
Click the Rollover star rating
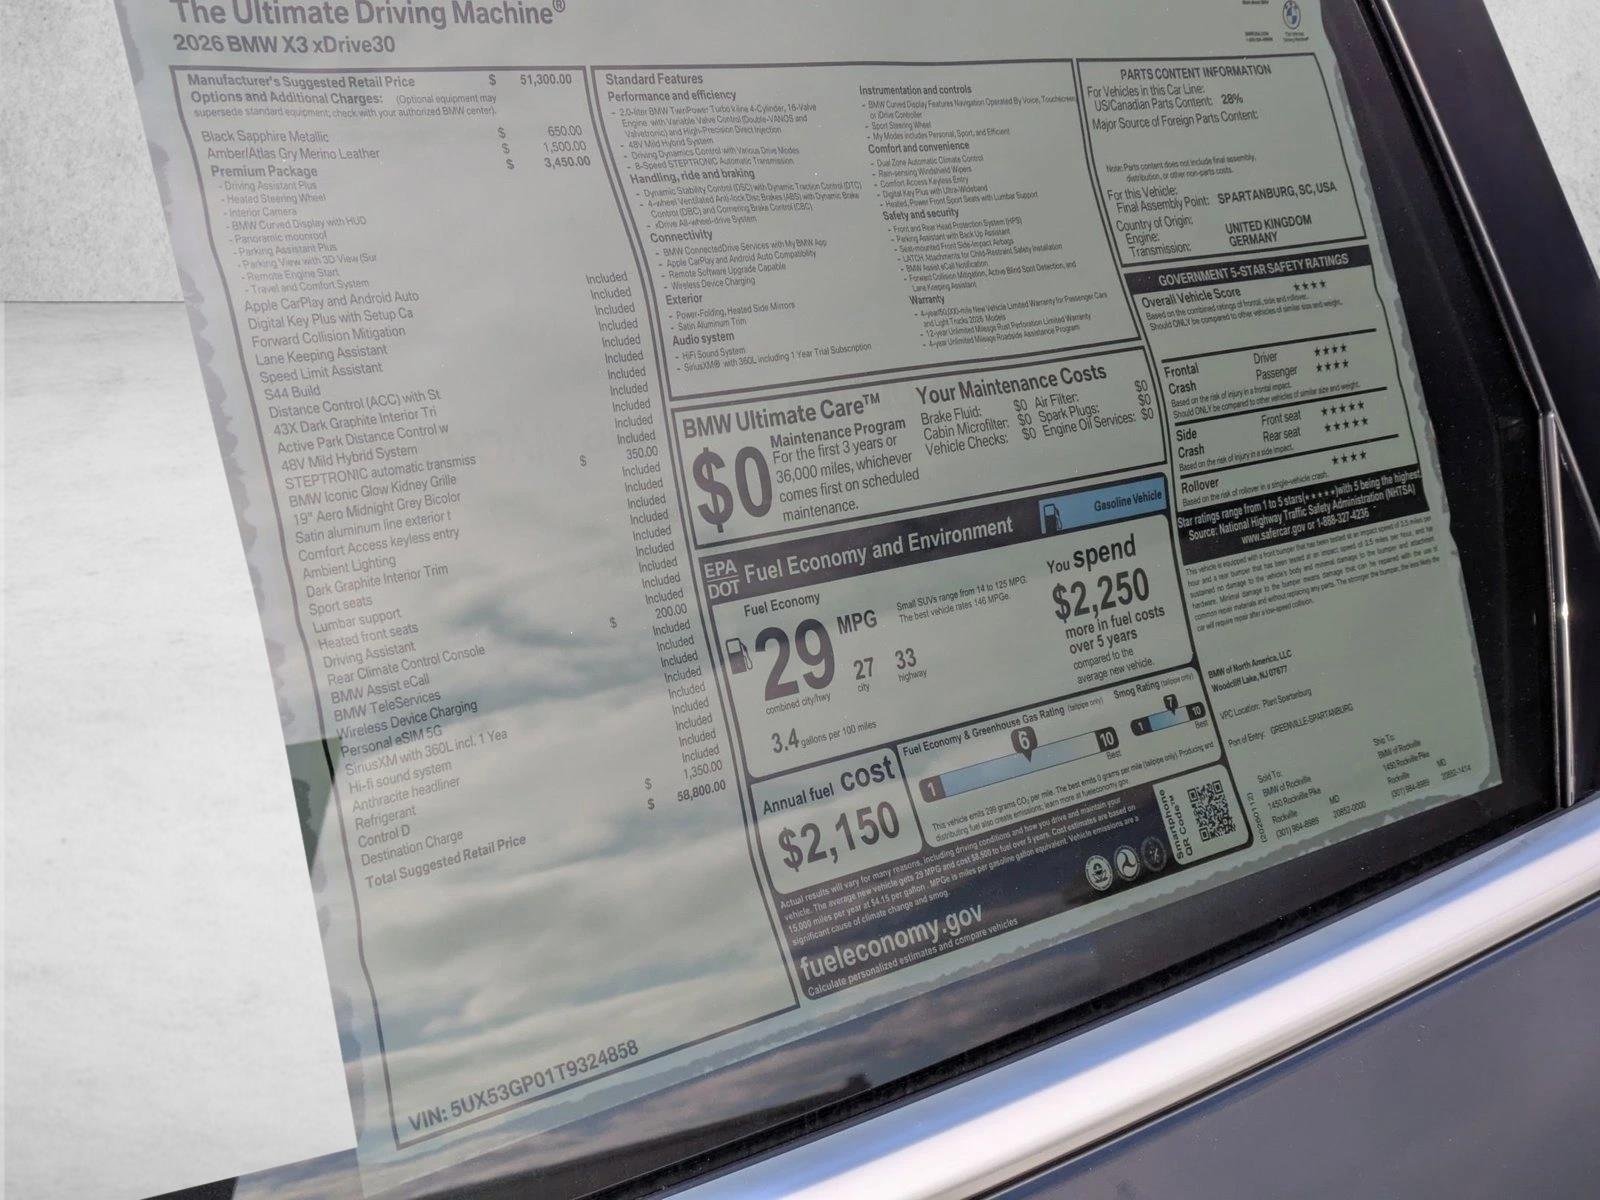click(1349, 458)
